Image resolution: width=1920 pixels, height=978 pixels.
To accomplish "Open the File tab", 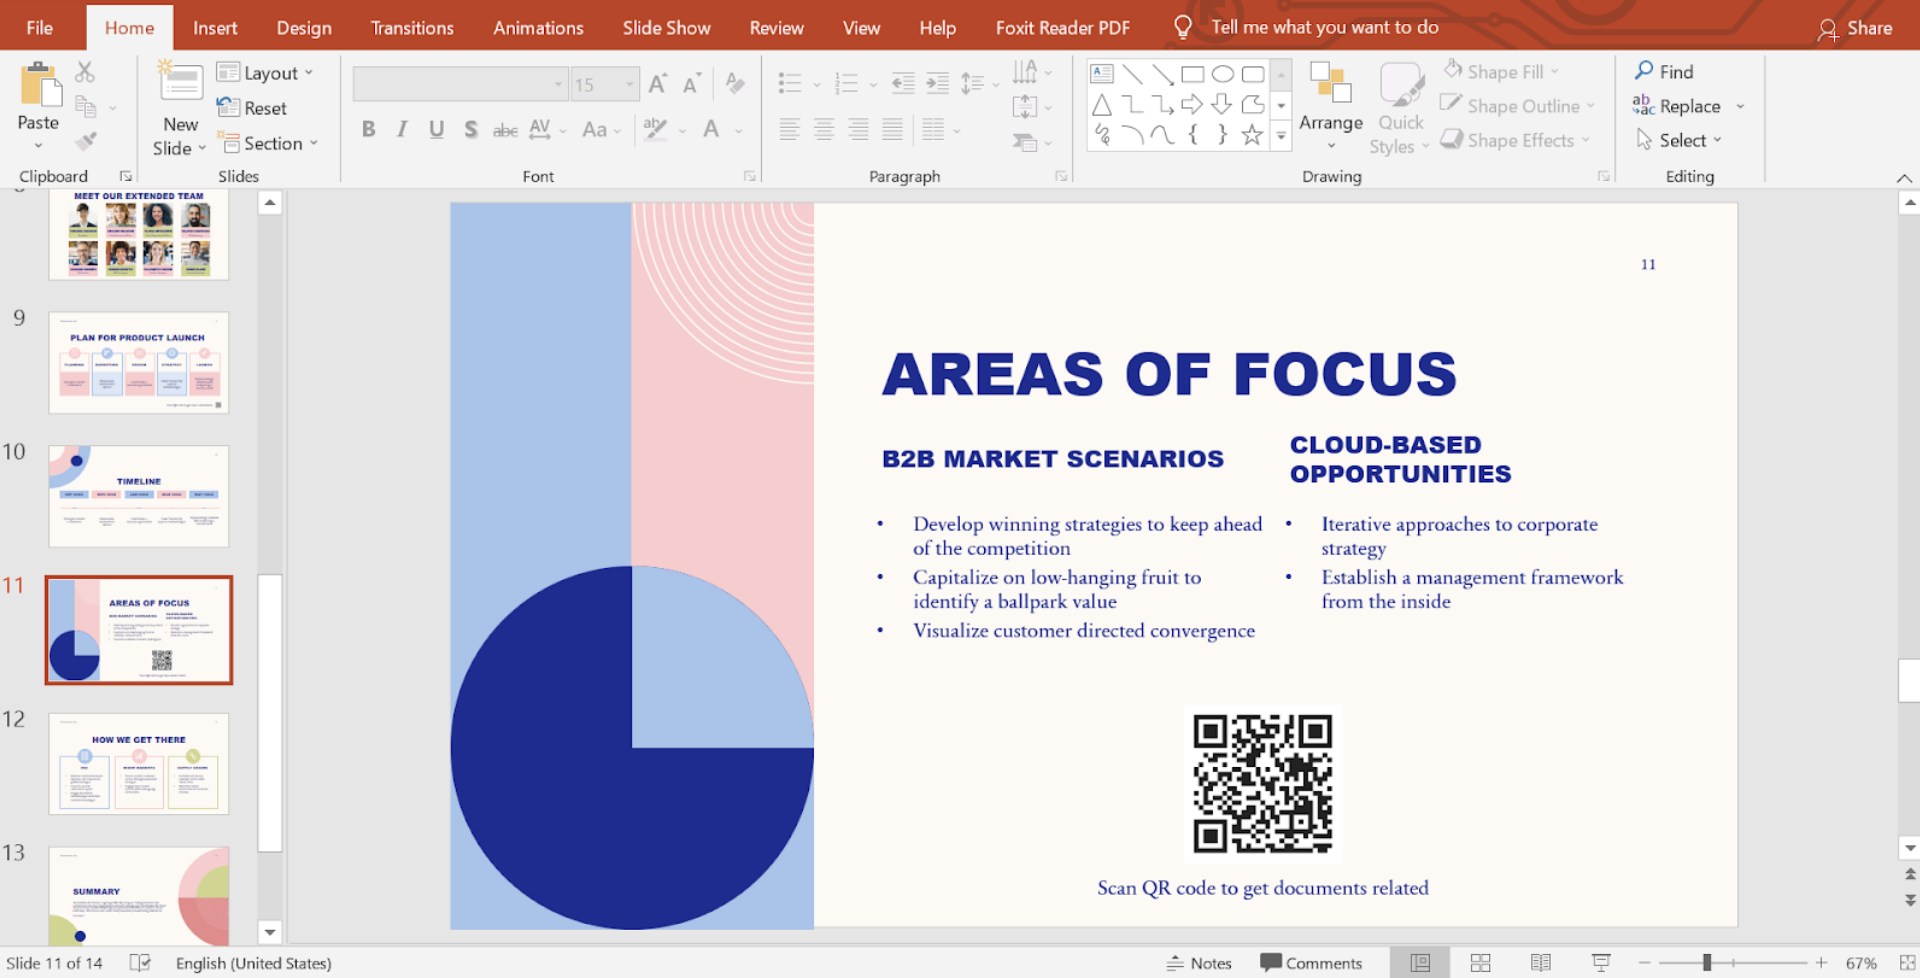I will [40, 28].
